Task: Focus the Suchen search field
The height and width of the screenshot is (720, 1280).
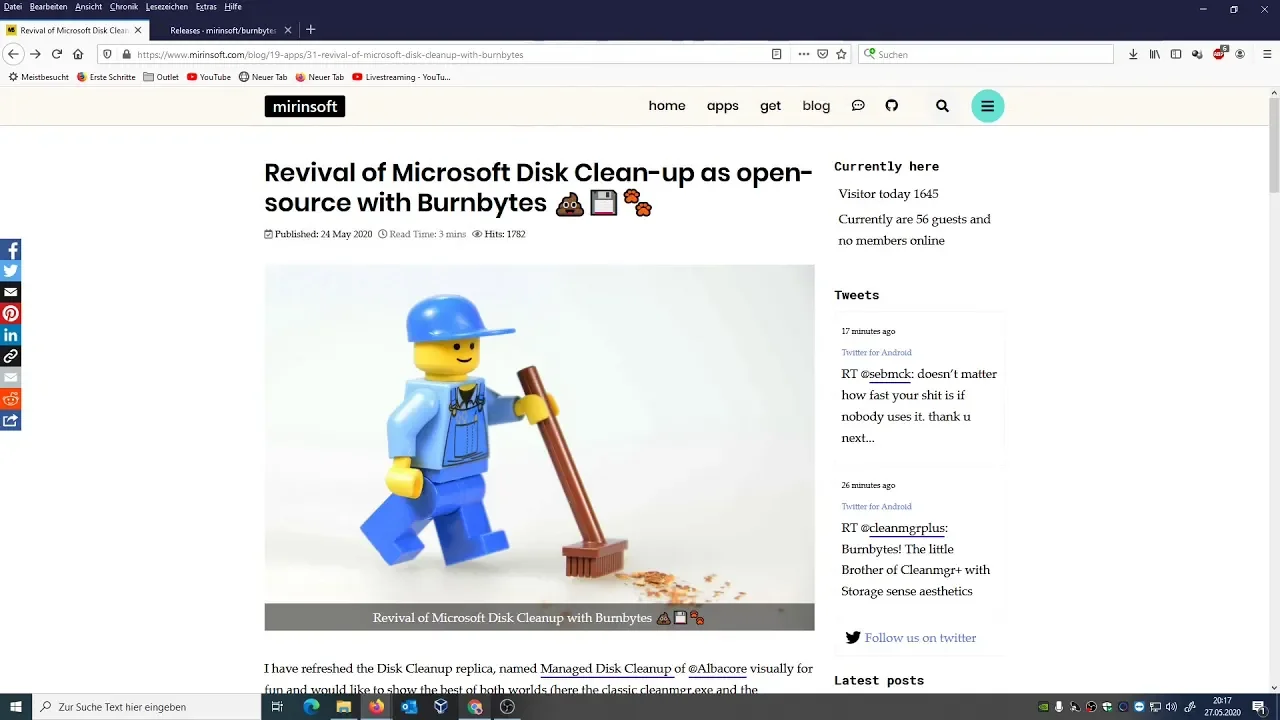Action: coord(990,54)
